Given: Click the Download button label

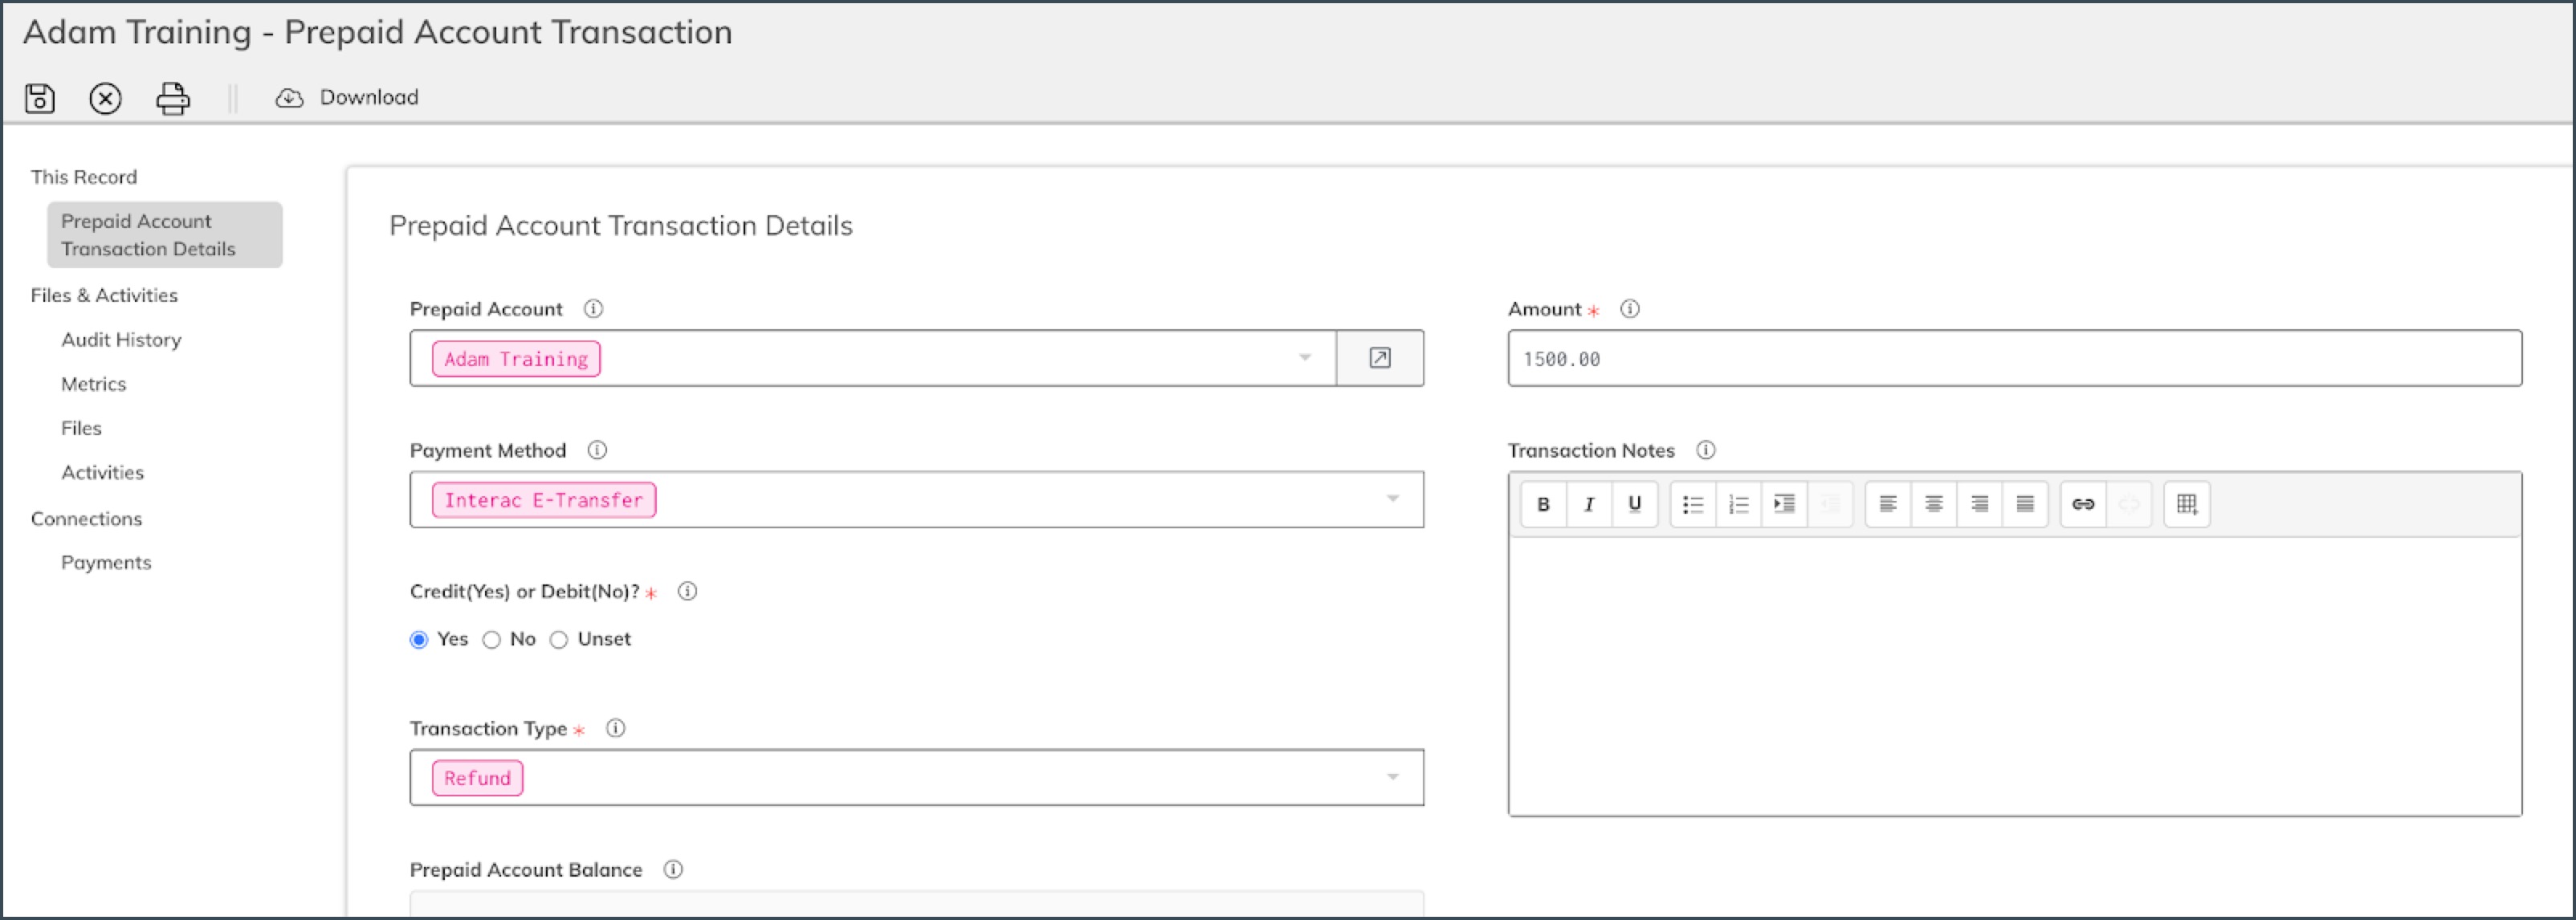Looking at the screenshot, I should click(x=369, y=97).
